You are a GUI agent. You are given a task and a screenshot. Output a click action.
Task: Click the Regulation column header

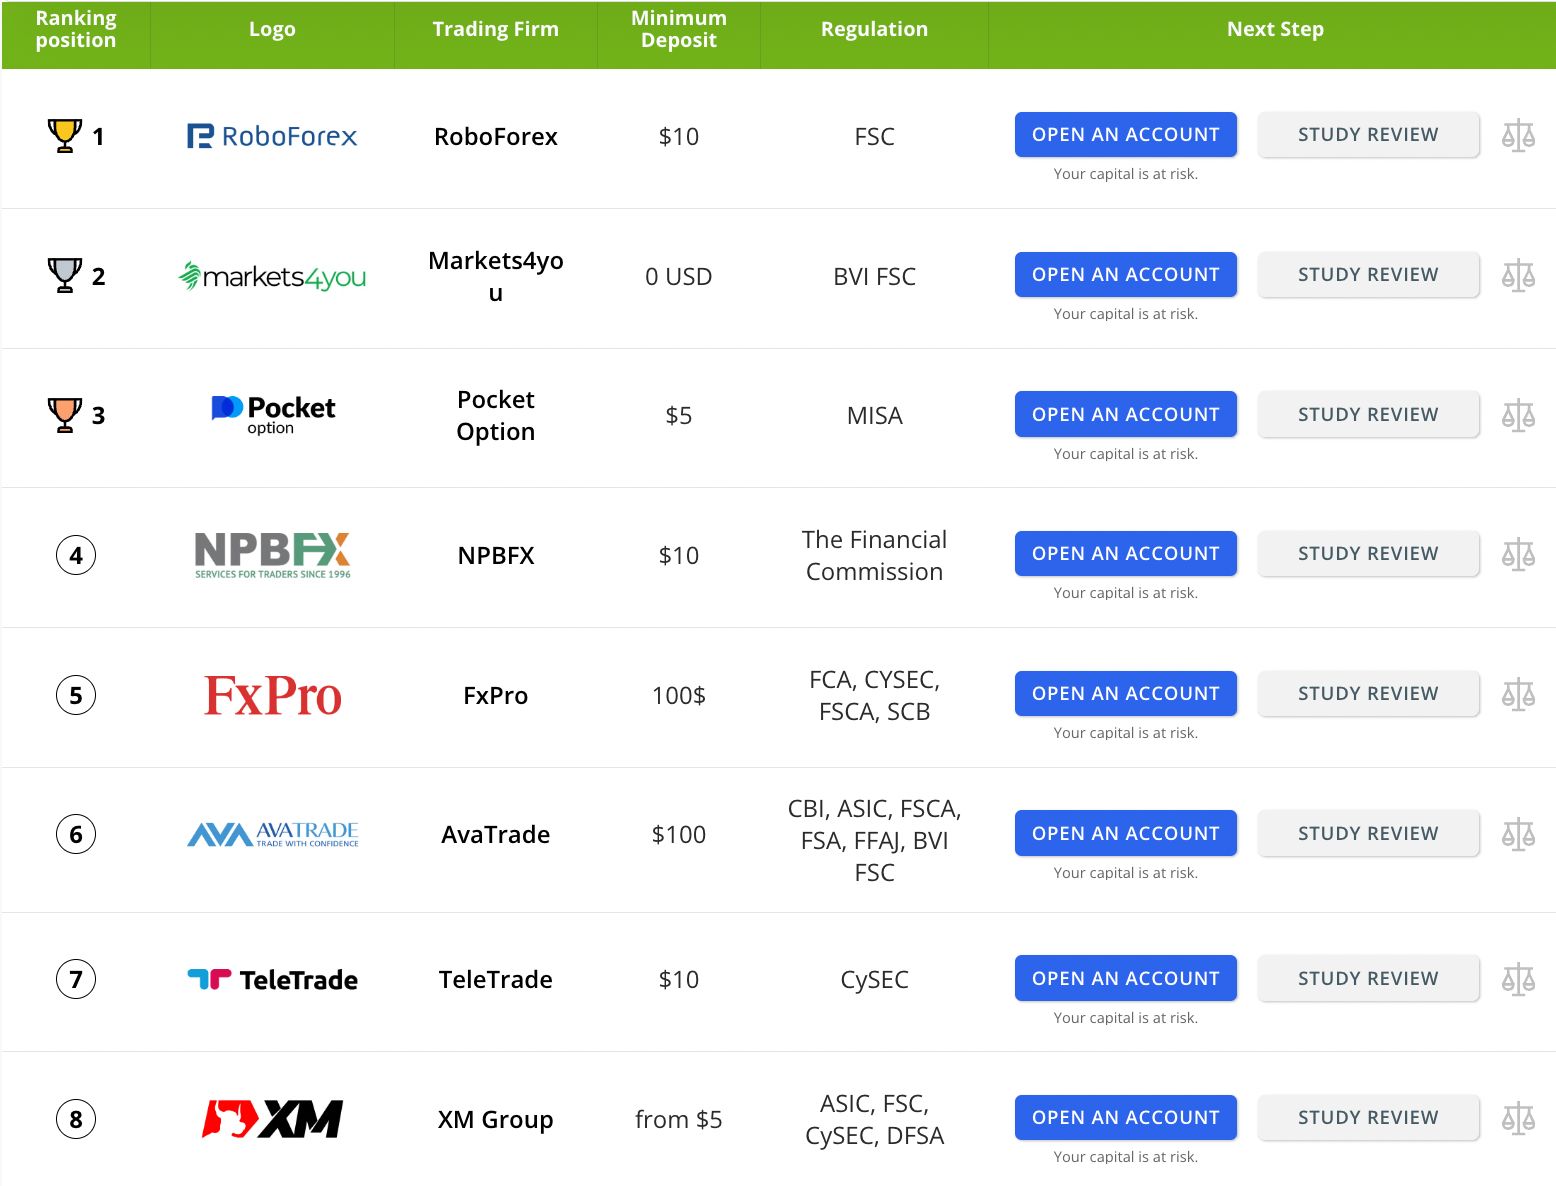point(874,29)
